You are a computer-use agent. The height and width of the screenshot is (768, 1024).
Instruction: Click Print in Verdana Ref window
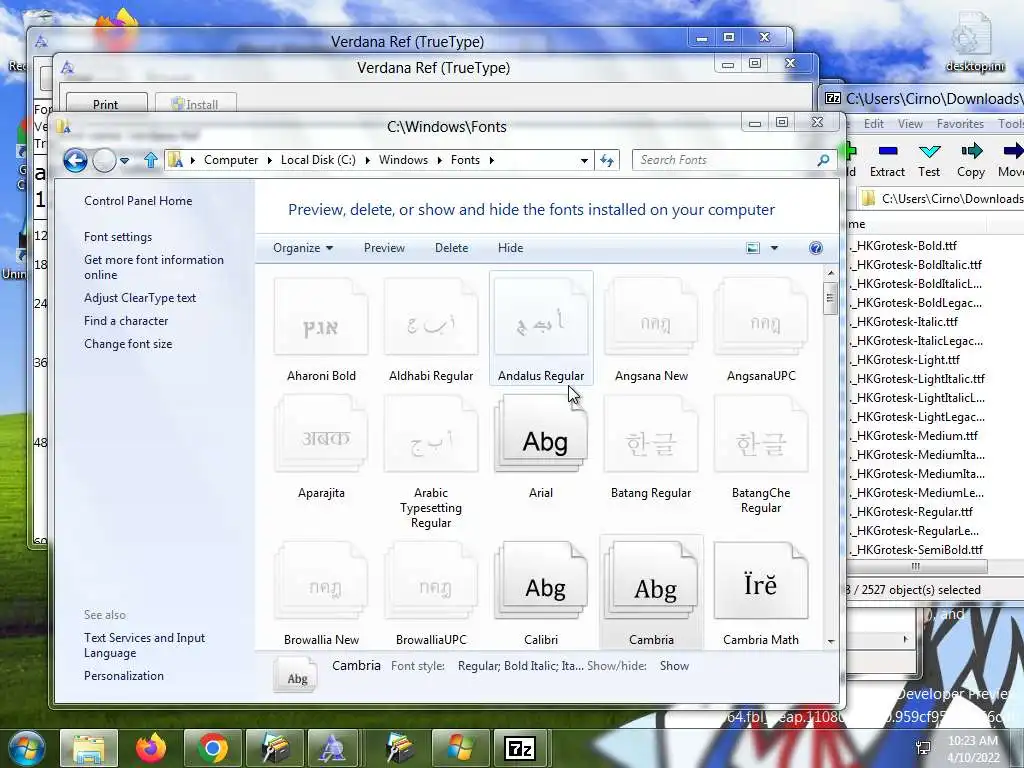(x=106, y=104)
